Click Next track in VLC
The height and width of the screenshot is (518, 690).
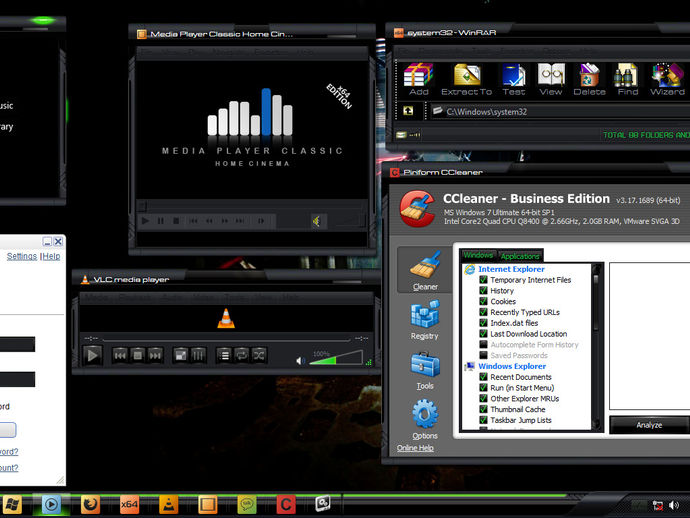tap(155, 355)
